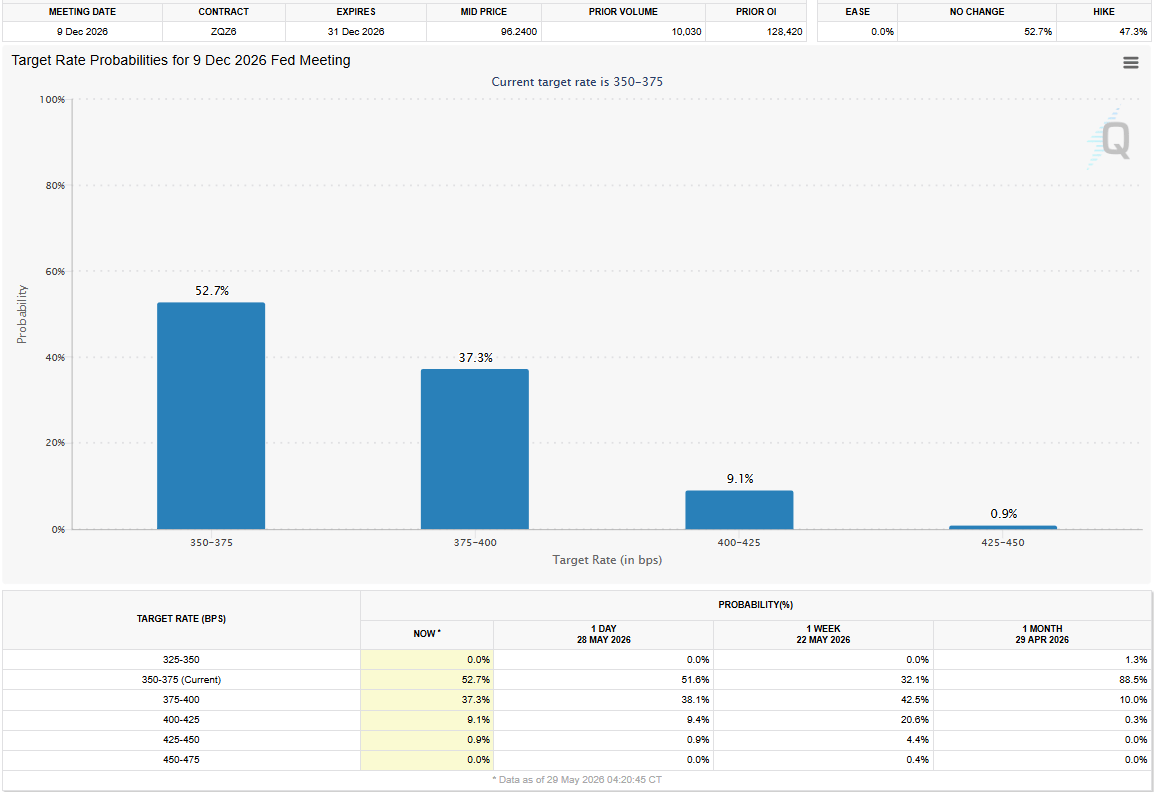The image size is (1154, 792).
Task: Click the hike probability 47.3%
Action: [x=1133, y=32]
